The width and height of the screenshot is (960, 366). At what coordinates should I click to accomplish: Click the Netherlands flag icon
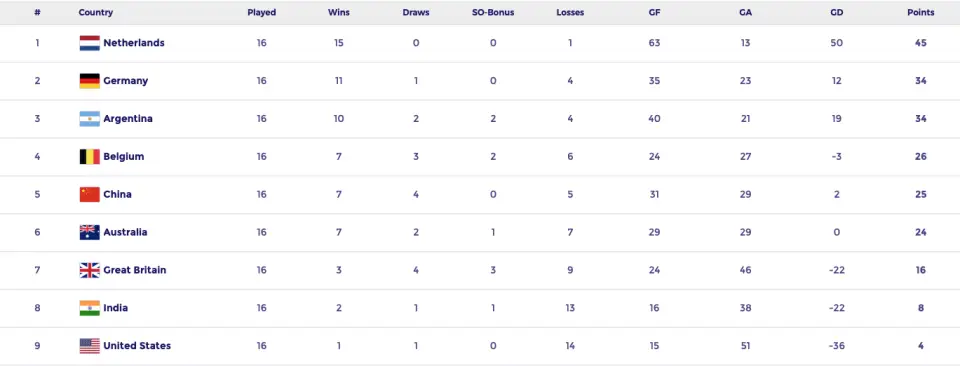[x=89, y=43]
